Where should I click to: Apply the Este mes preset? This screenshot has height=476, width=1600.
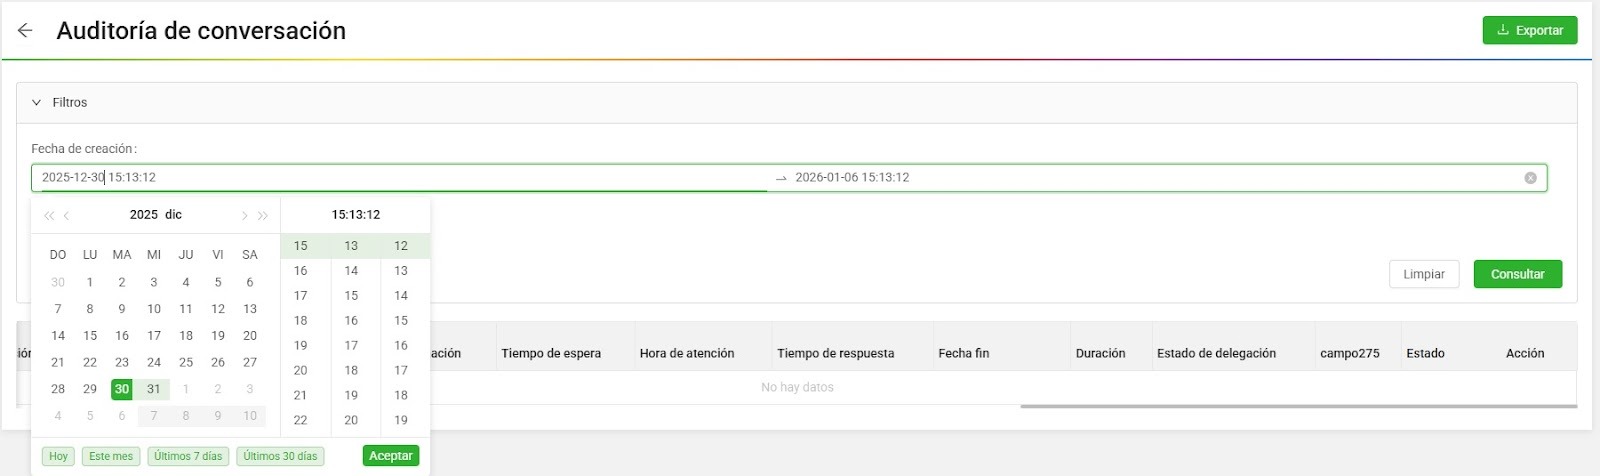point(110,456)
